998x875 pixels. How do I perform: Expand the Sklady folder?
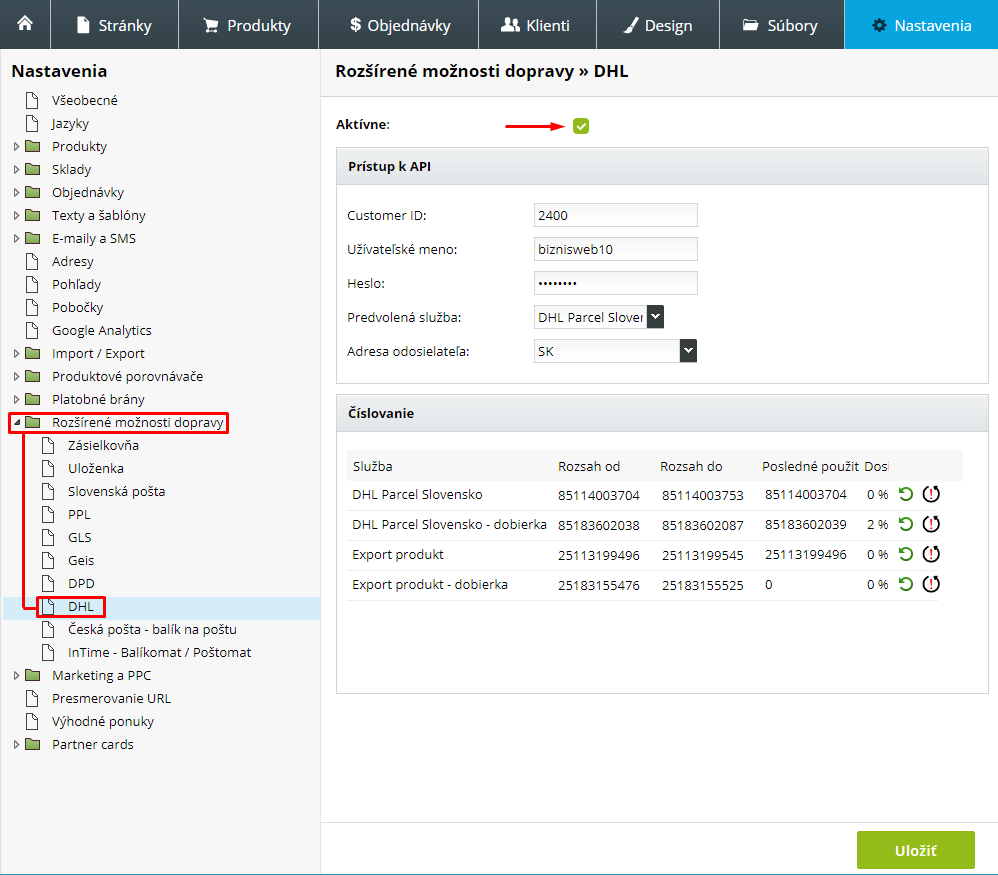[x=17, y=169]
